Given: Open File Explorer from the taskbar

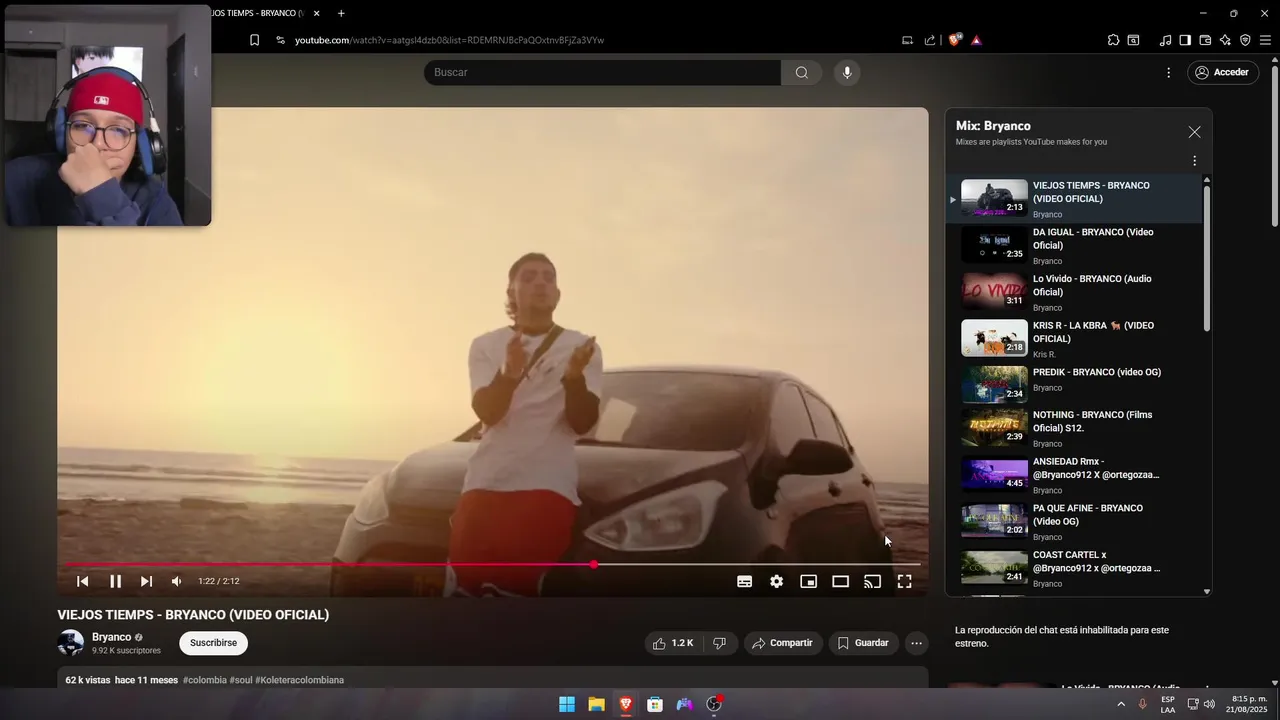Looking at the screenshot, I should coord(596,704).
